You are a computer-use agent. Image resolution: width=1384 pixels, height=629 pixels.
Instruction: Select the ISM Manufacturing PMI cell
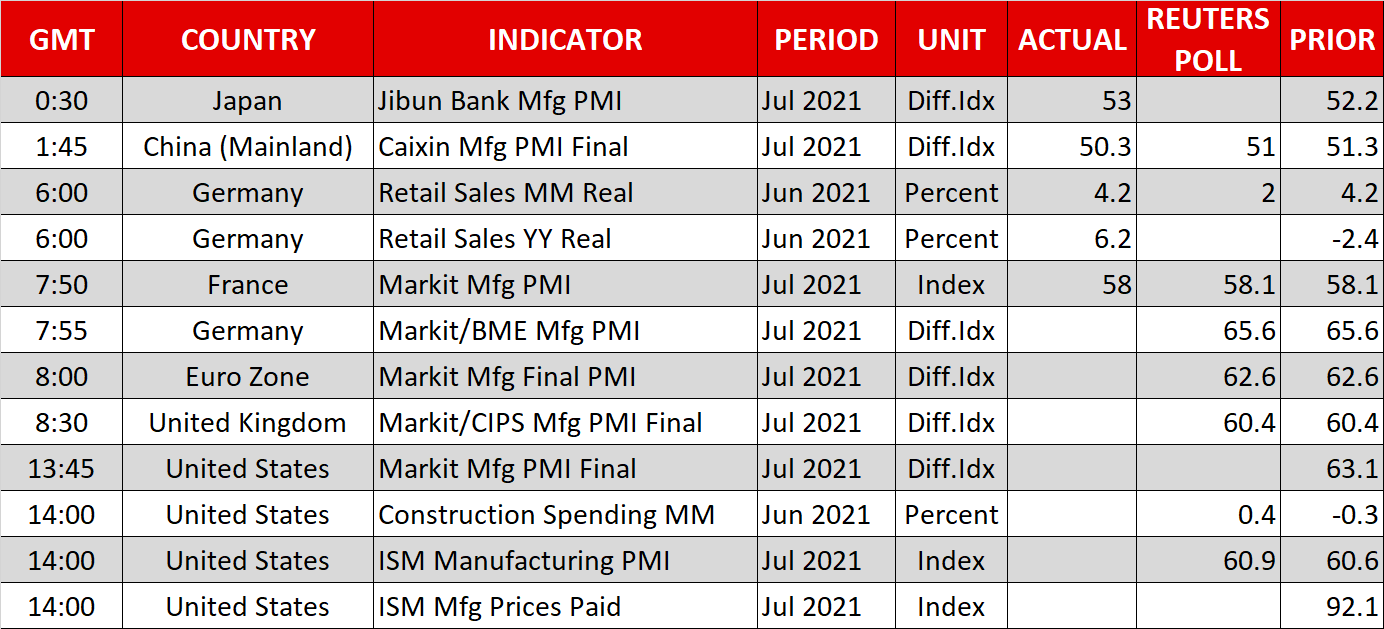click(x=524, y=561)
